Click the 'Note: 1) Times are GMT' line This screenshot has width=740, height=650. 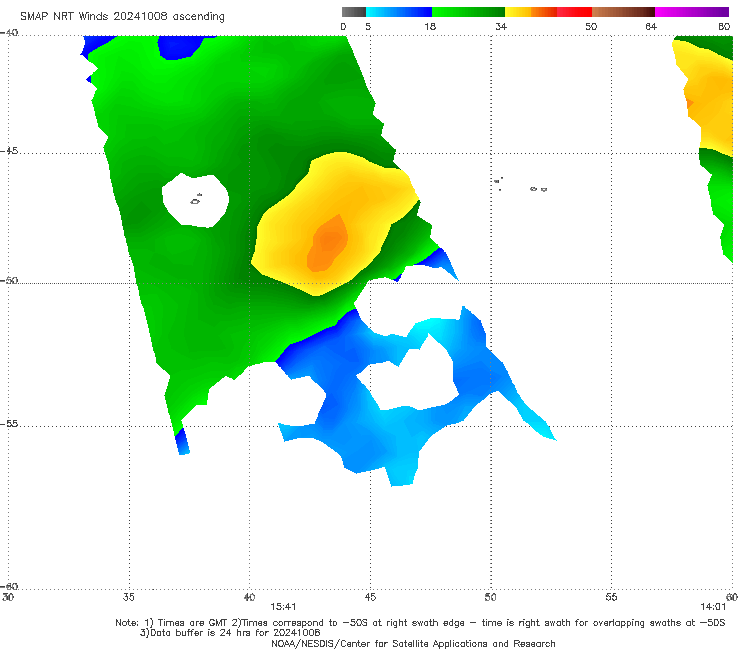(x=420, y=623)
